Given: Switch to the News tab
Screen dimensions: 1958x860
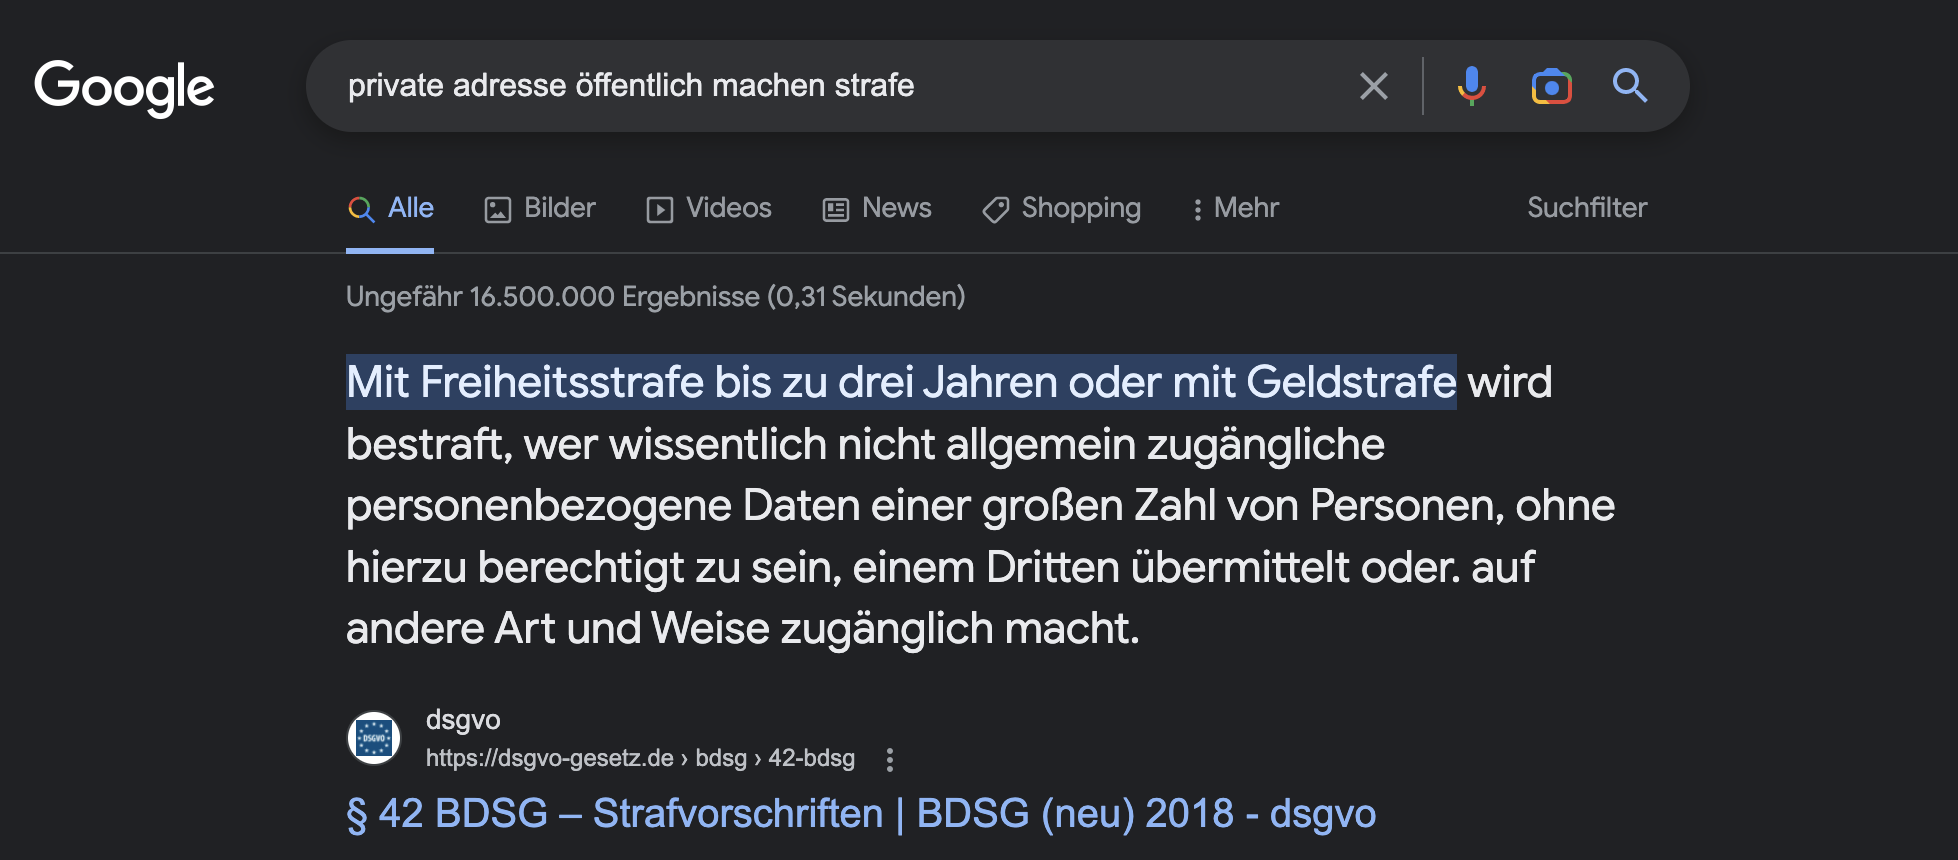Looking at the screenshot, I should click(877, 208).
